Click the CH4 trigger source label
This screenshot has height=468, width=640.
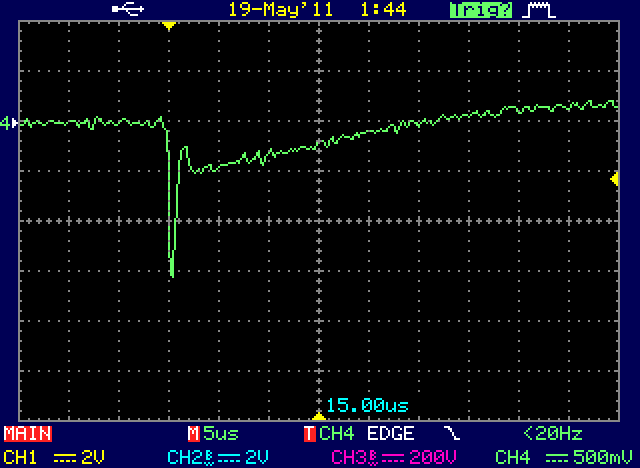337,434
